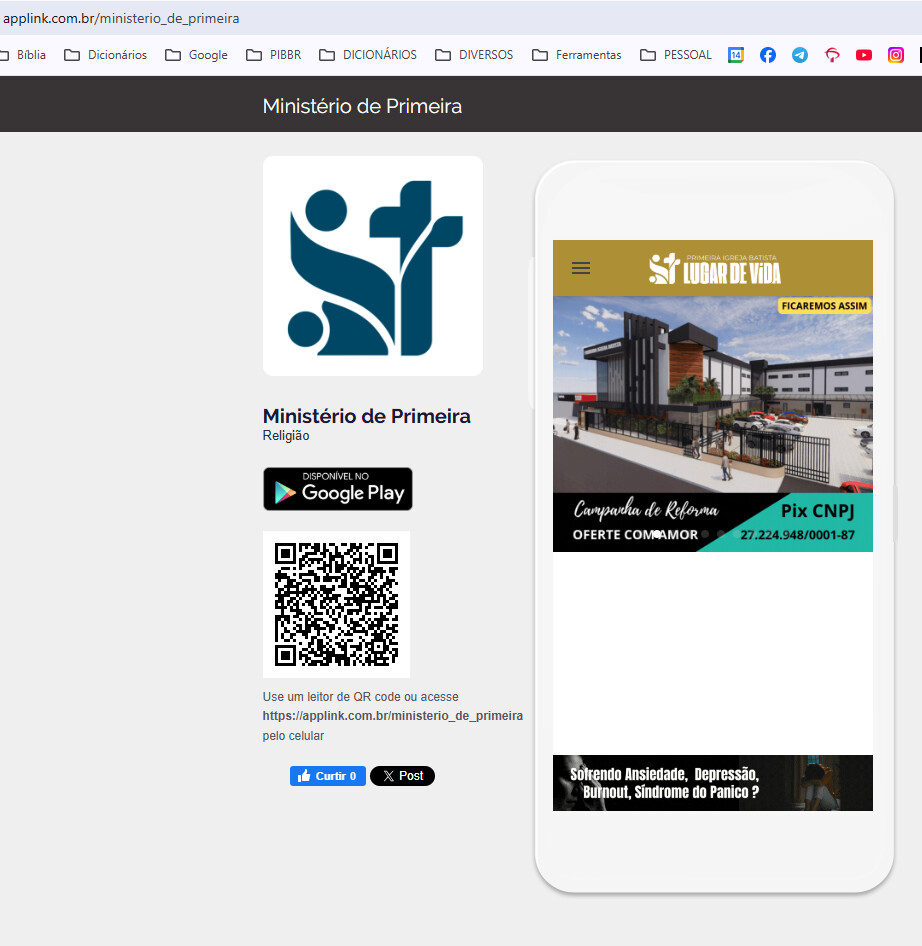Open the Ferramentas bookmarks folder
The width and height of the screenshot is (922, 946).
(x=577, y=55)
